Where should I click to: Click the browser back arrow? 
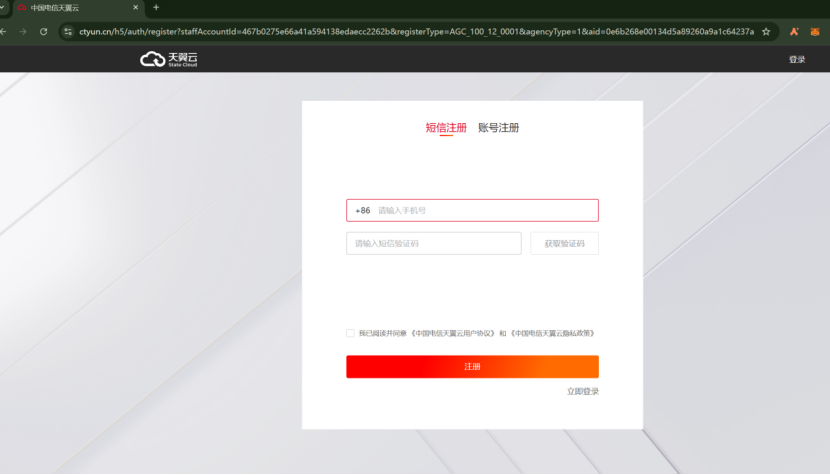click(3, 32)
